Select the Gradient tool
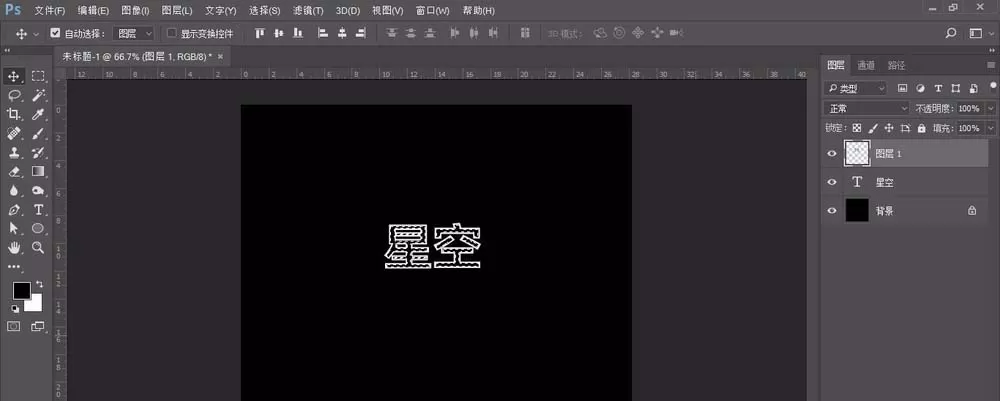 (x=38, y=171)
